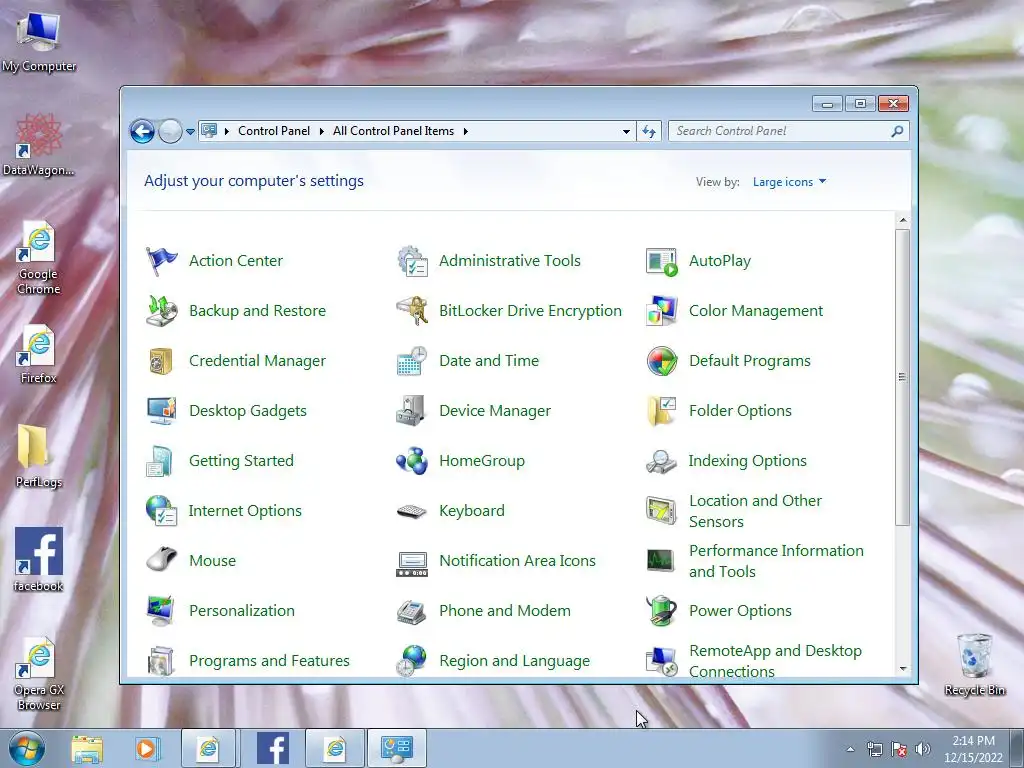This screenshot has width=1024, height=768.
Task: Click the Keyboard link text
Action: pyautogui.click(x=472, y=511)
